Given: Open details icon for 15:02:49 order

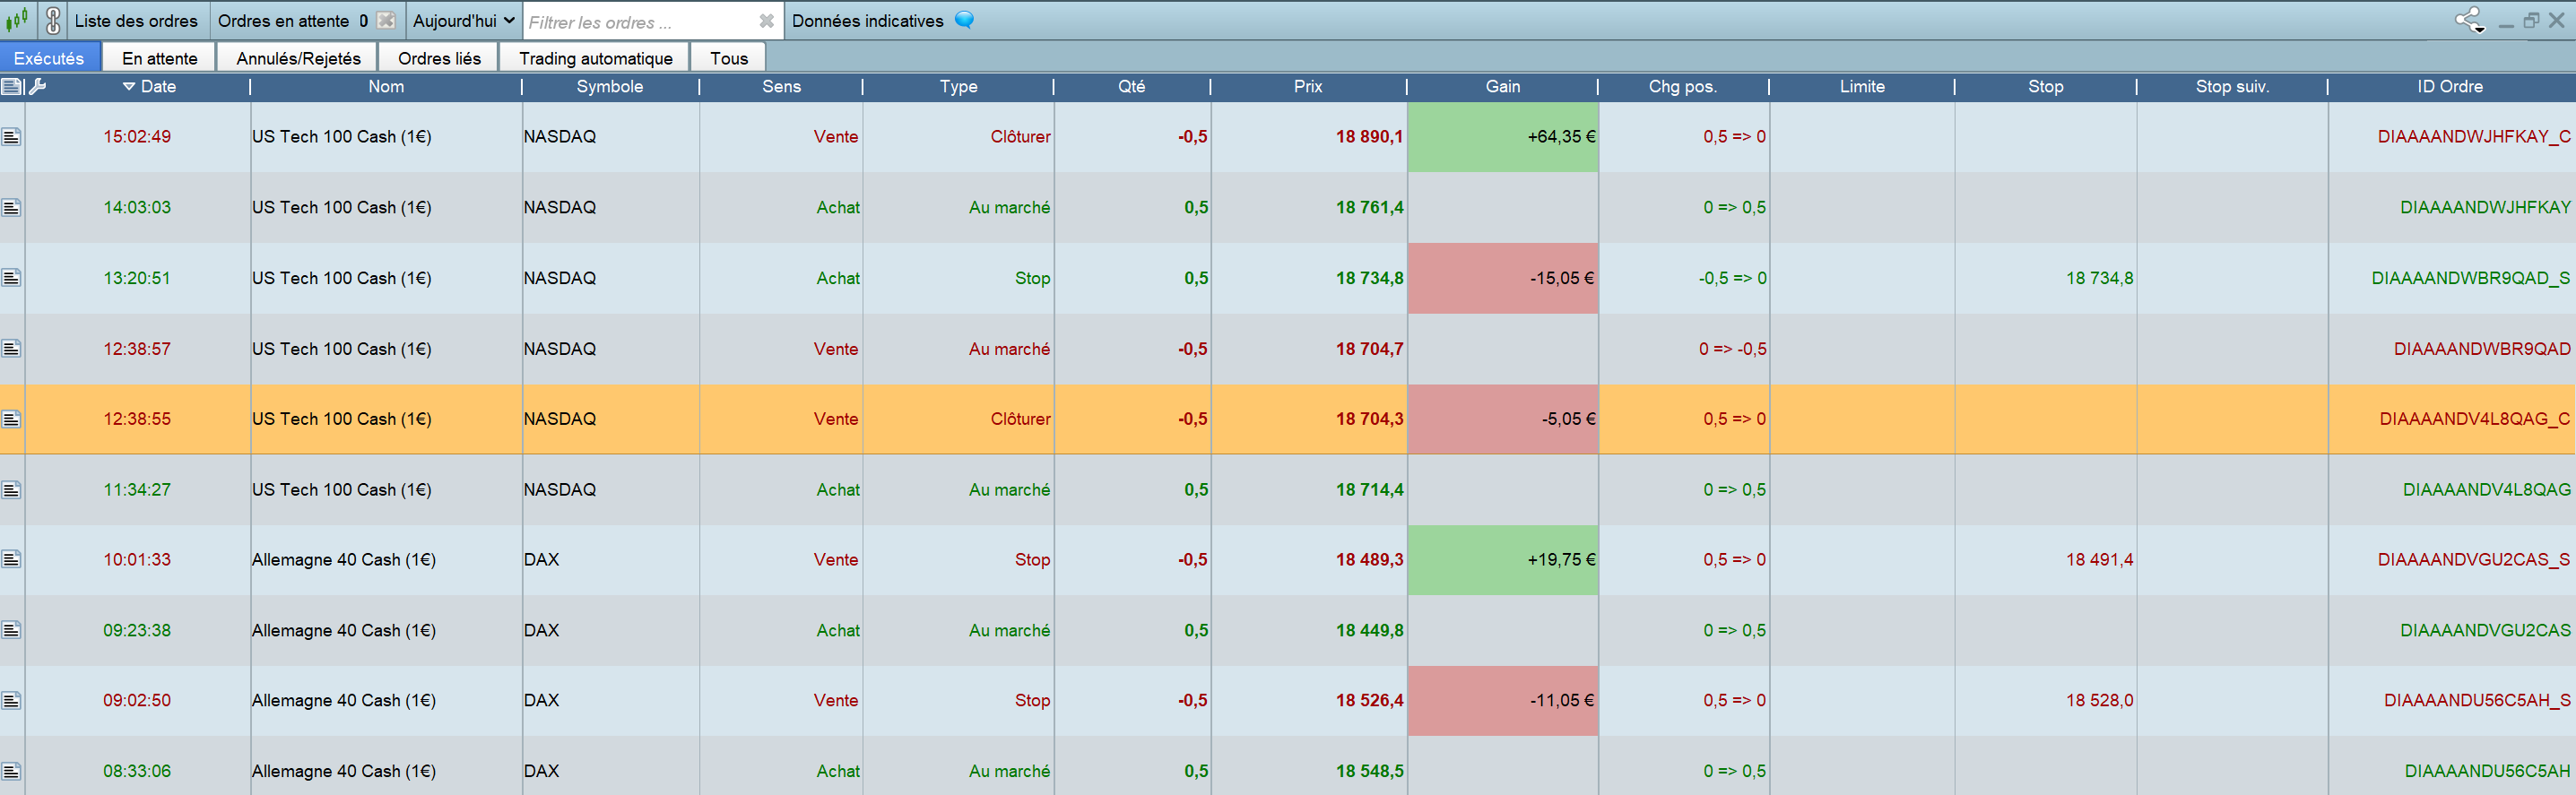Looking at the screenshot, I should click(11, 137).
